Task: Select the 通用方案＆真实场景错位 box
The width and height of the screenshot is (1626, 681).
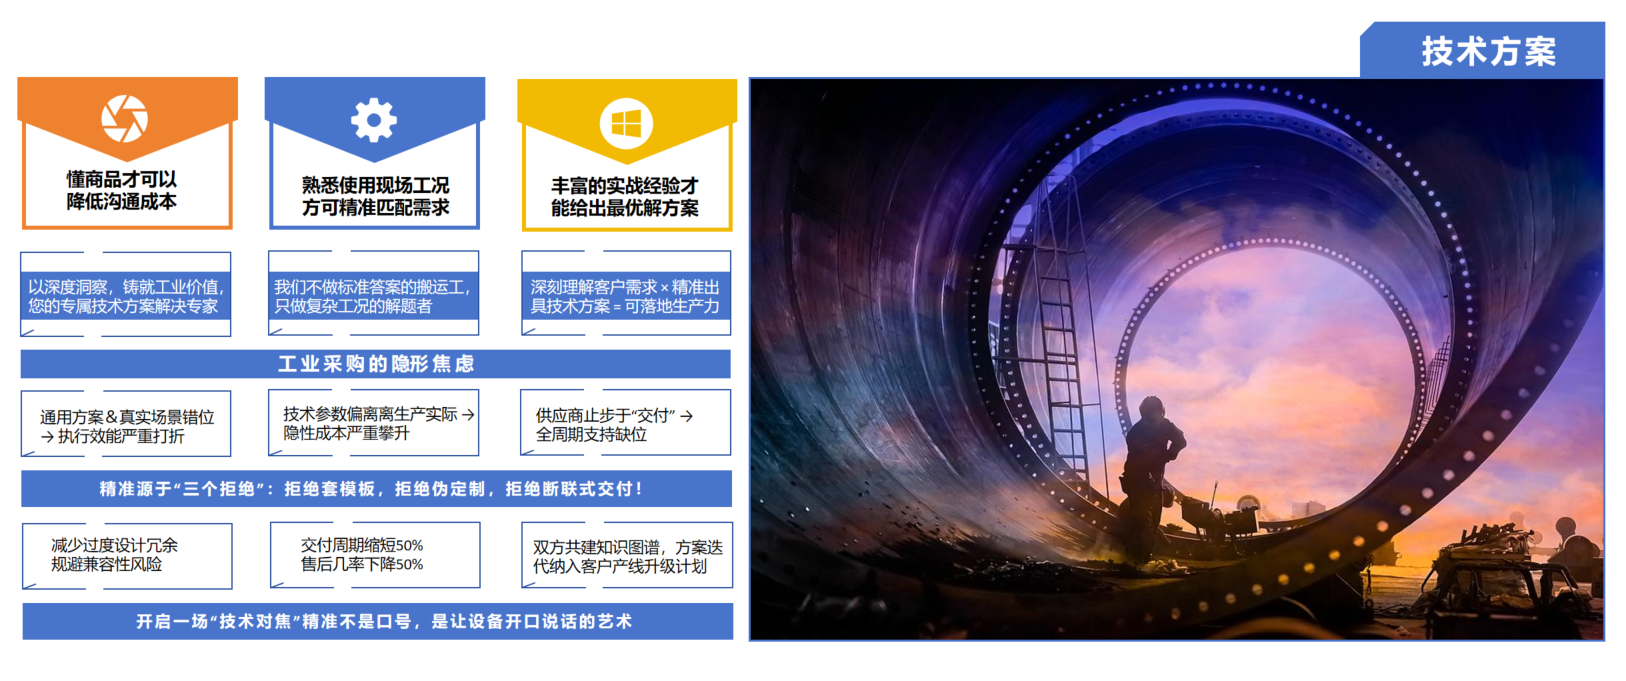Action: [126, 426]
